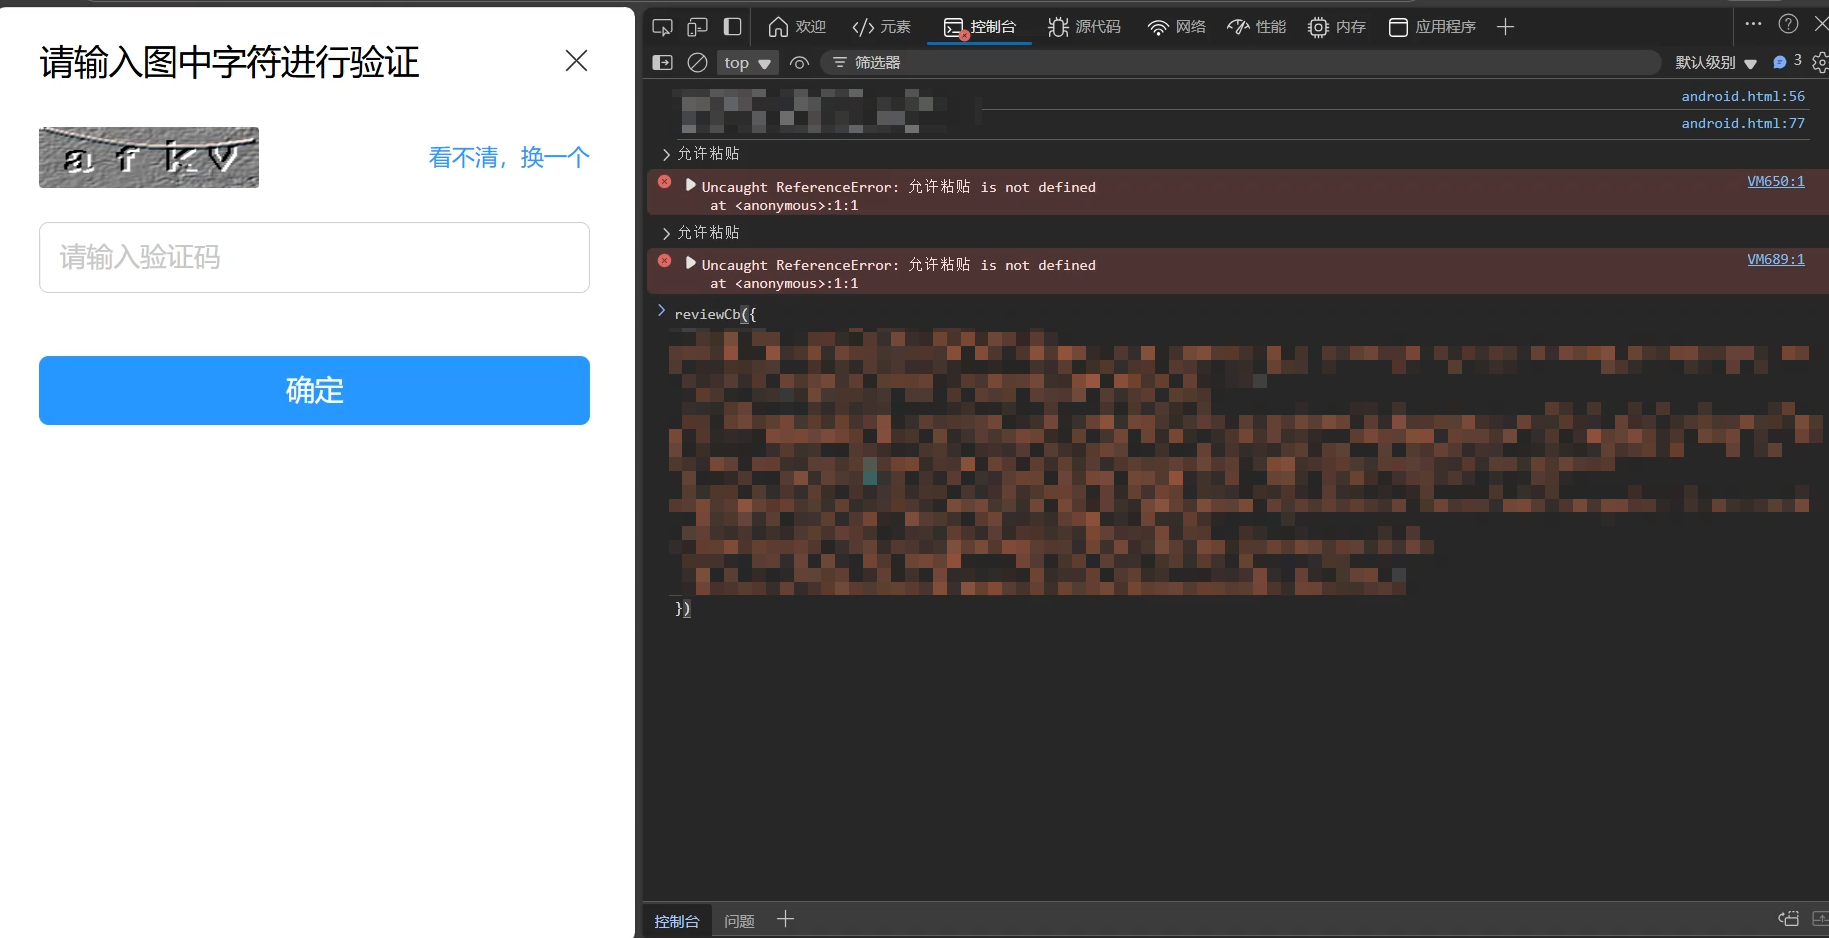Open the more tools plus icon

[x=1505, y=27]
